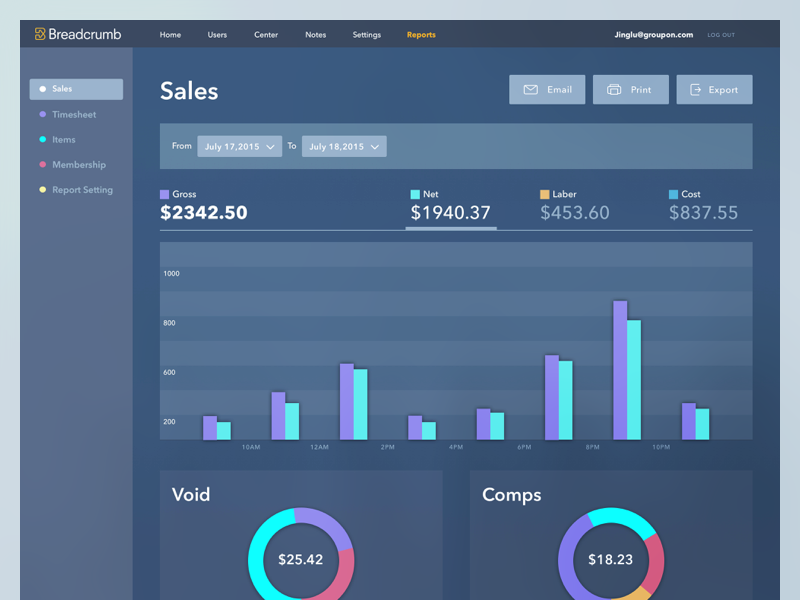The width and height of the screenshot is (800, 600).
Task: Click the Void donut chart value $25.42
Action: [x=301, y=560]
